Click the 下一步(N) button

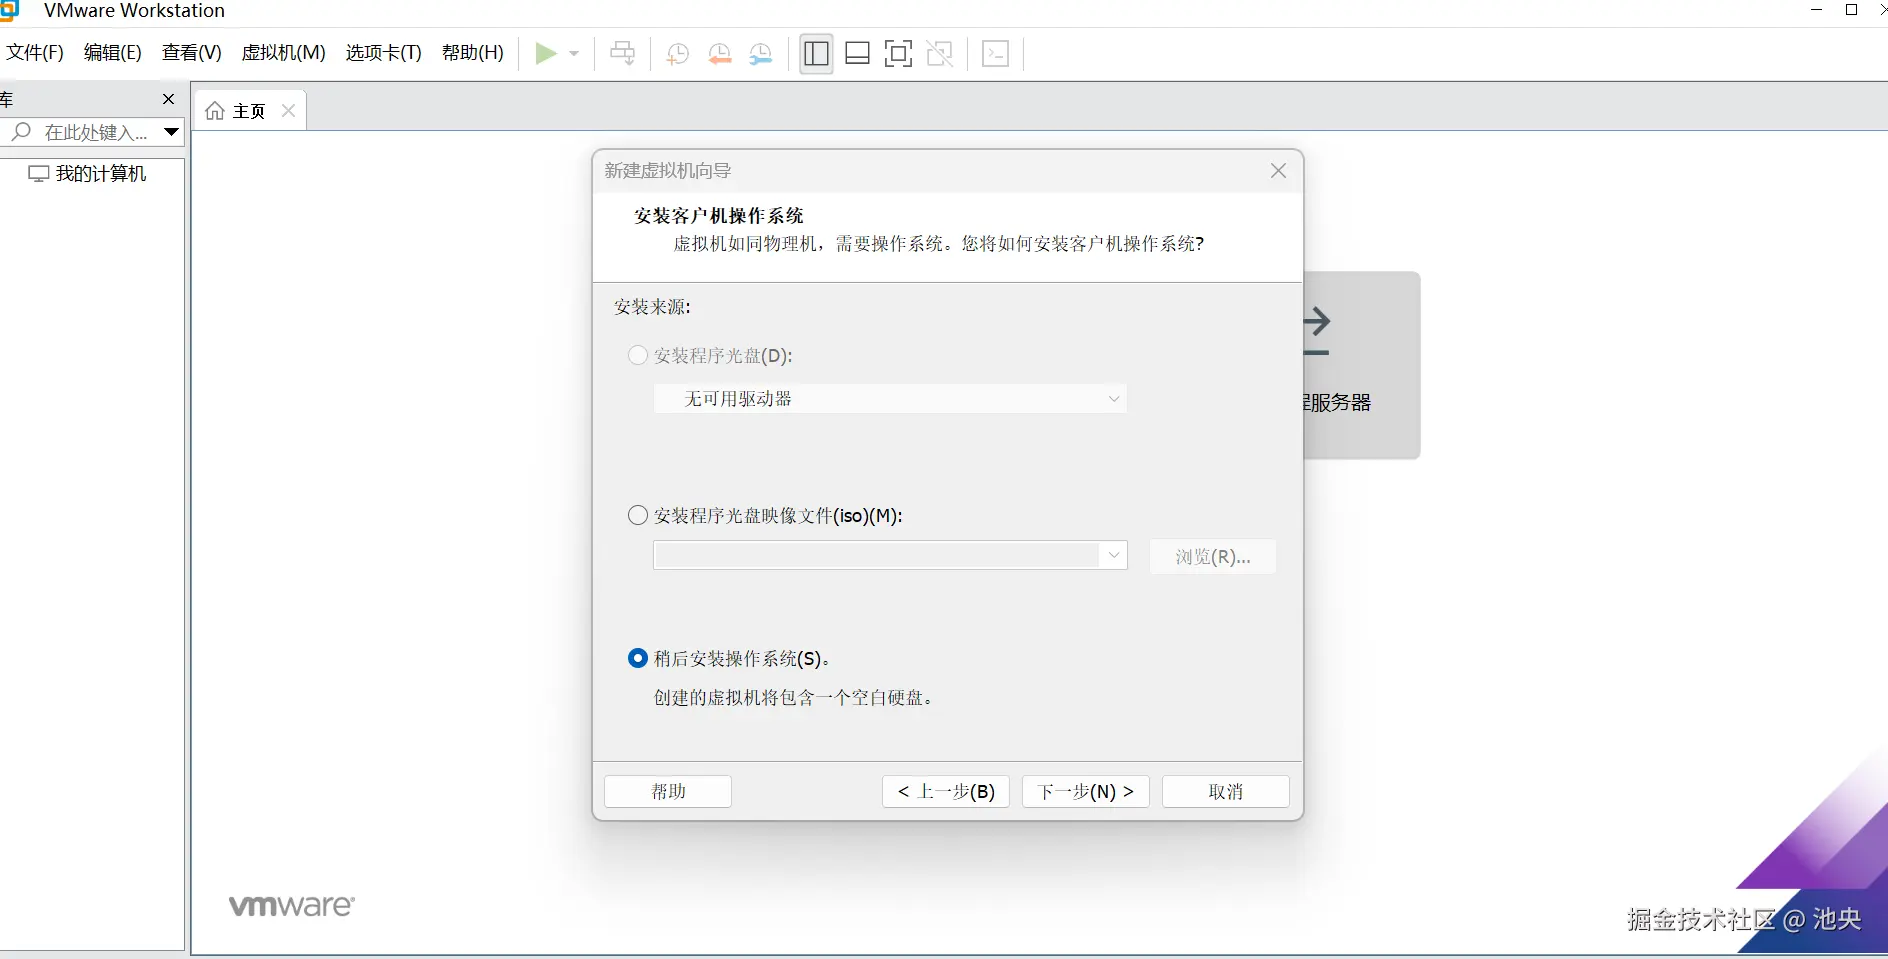1084,791
